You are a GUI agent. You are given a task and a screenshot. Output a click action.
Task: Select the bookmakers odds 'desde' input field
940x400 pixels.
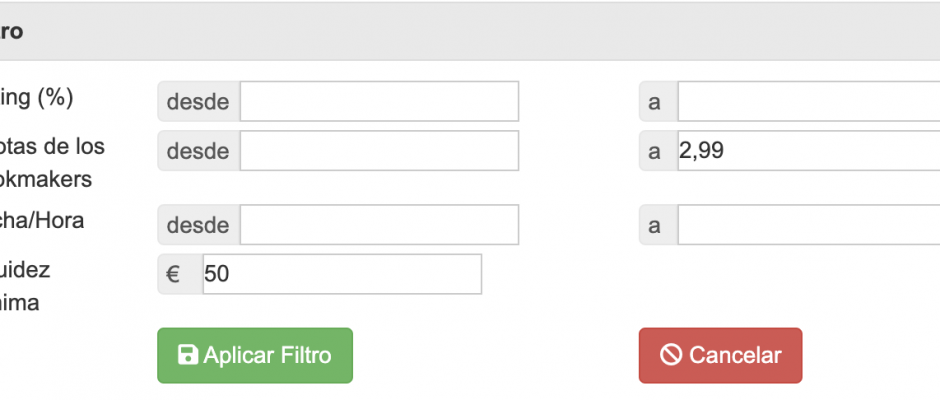[379, 151]
